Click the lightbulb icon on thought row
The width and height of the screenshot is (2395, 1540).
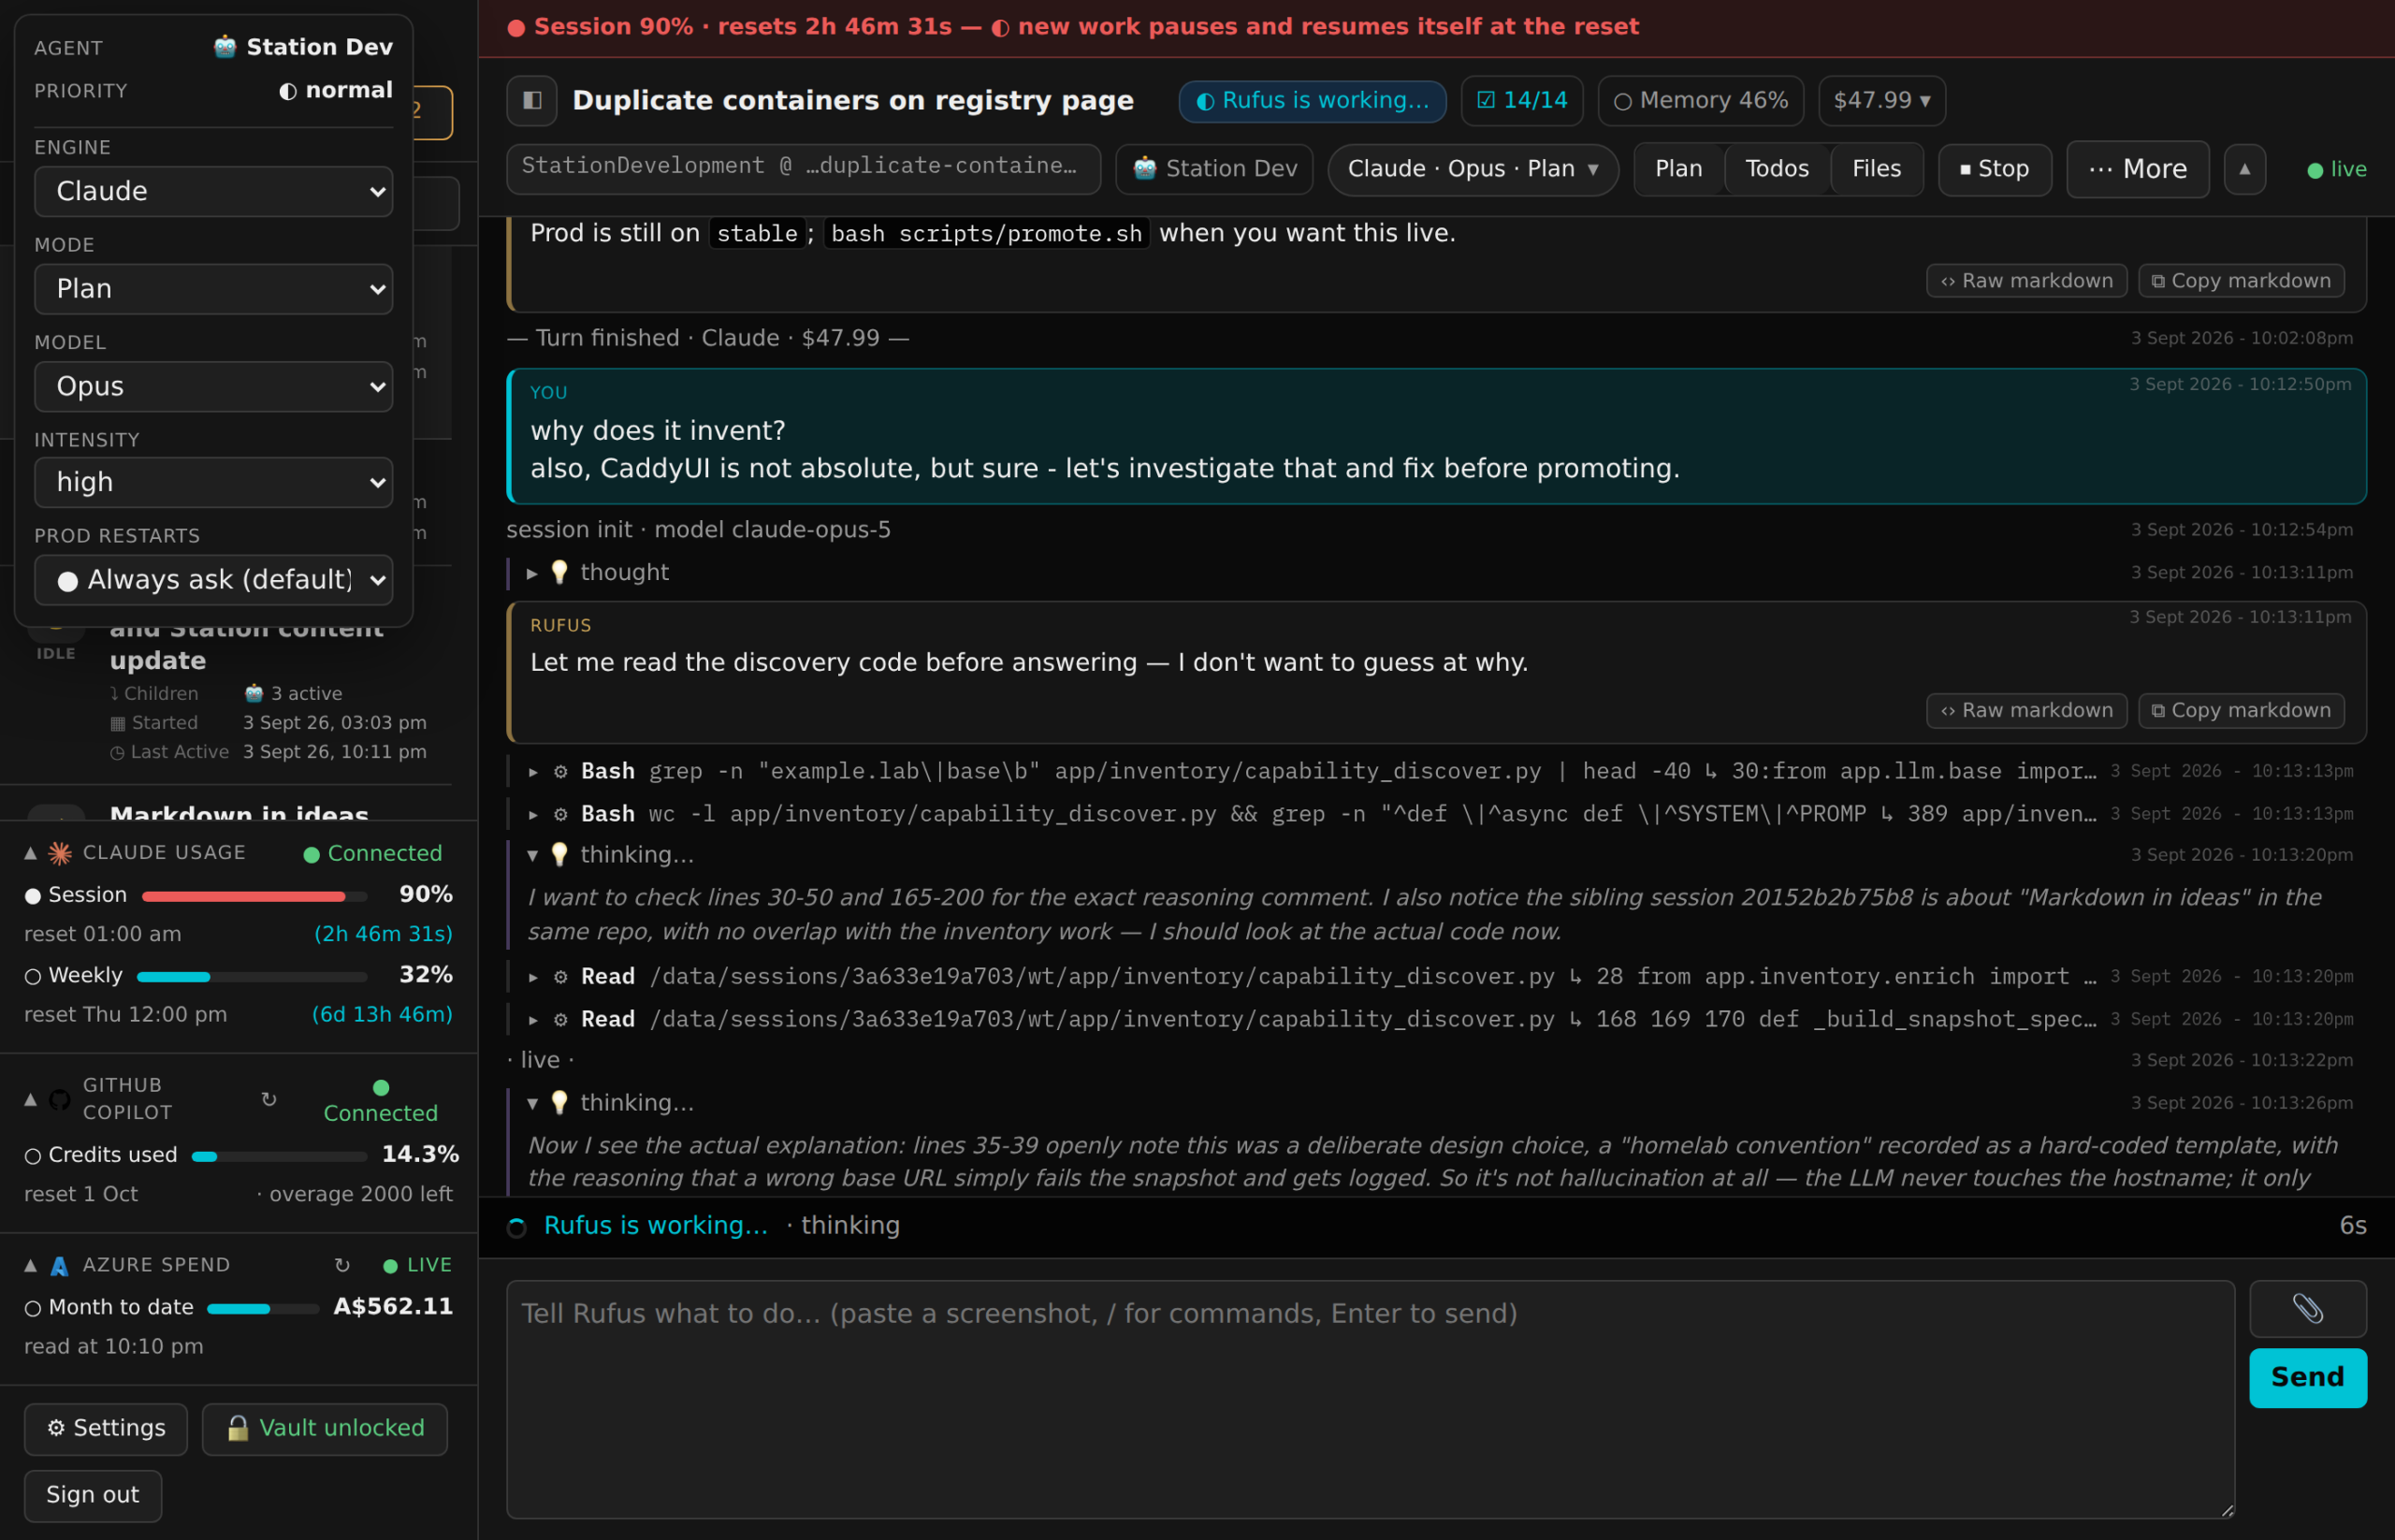[x=560, y=572]
